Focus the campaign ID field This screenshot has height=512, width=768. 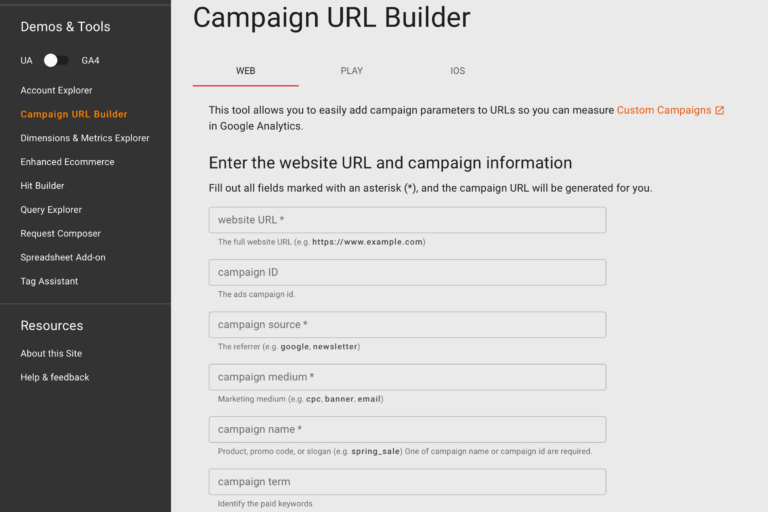(x=408, y=272)
